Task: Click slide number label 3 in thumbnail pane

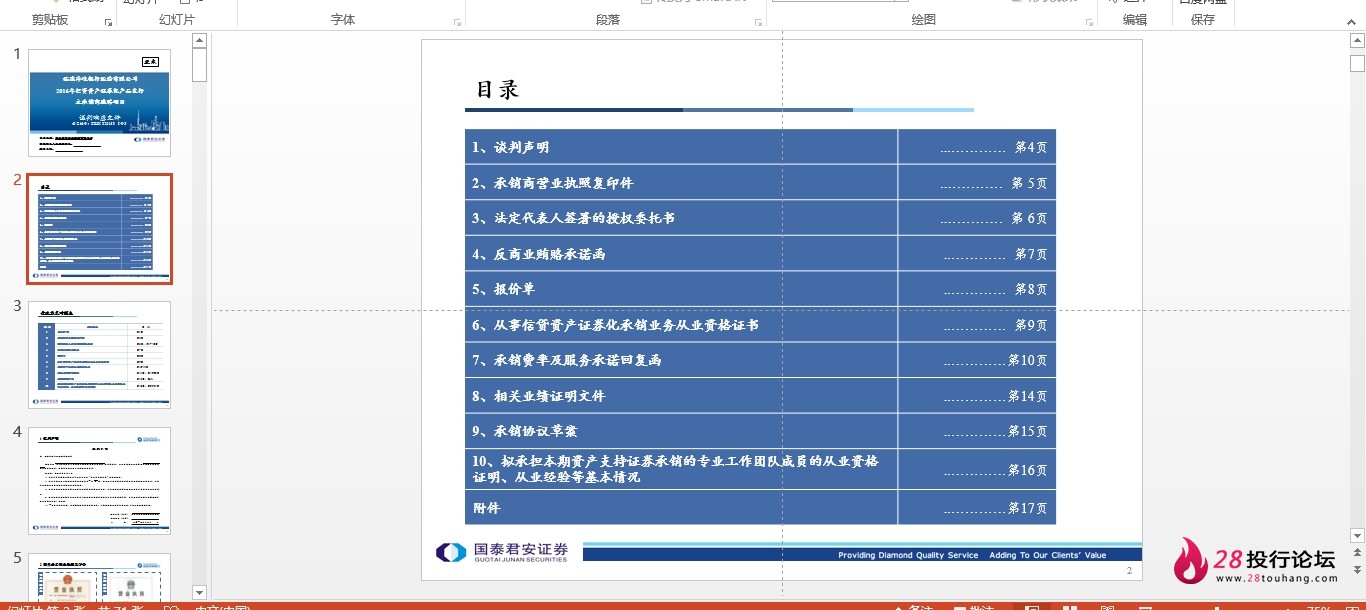Action: [17, 306]
